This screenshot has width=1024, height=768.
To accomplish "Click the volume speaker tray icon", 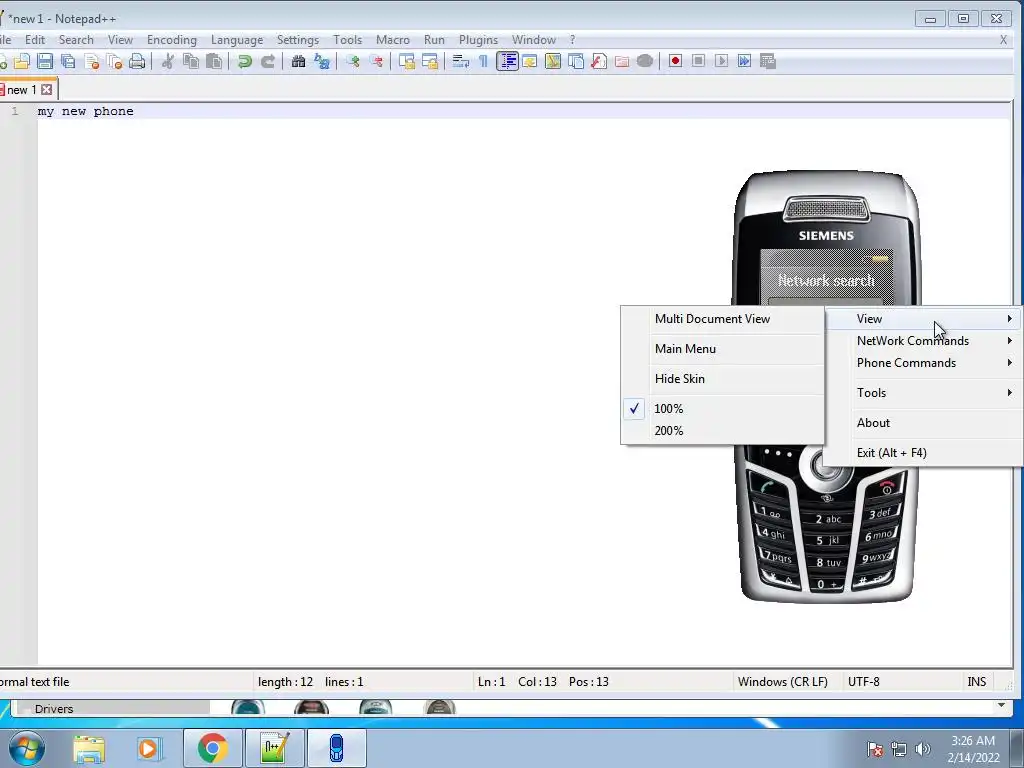I will point(922,749).
